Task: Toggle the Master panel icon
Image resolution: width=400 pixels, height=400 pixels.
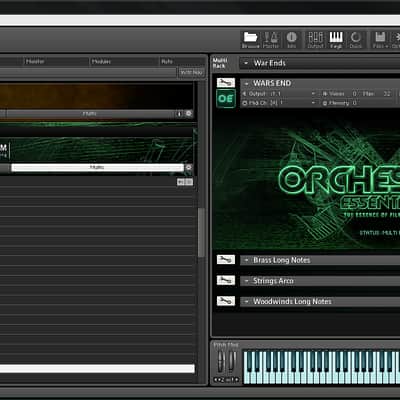Action: click(271, 40)
